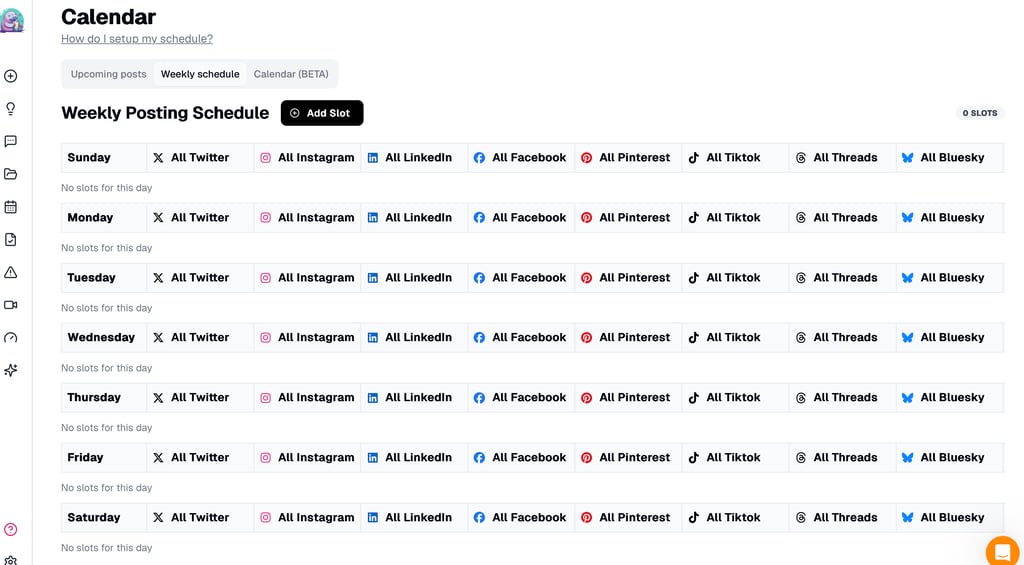Screen dimensions: 1024x565
Task: Open the gauge analytics icon in sidebar
Action: tap(11, 338)
